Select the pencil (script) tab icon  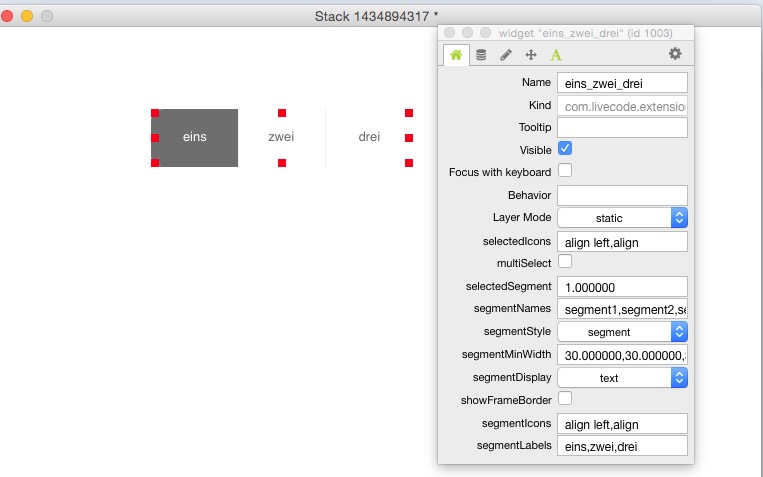506,55
